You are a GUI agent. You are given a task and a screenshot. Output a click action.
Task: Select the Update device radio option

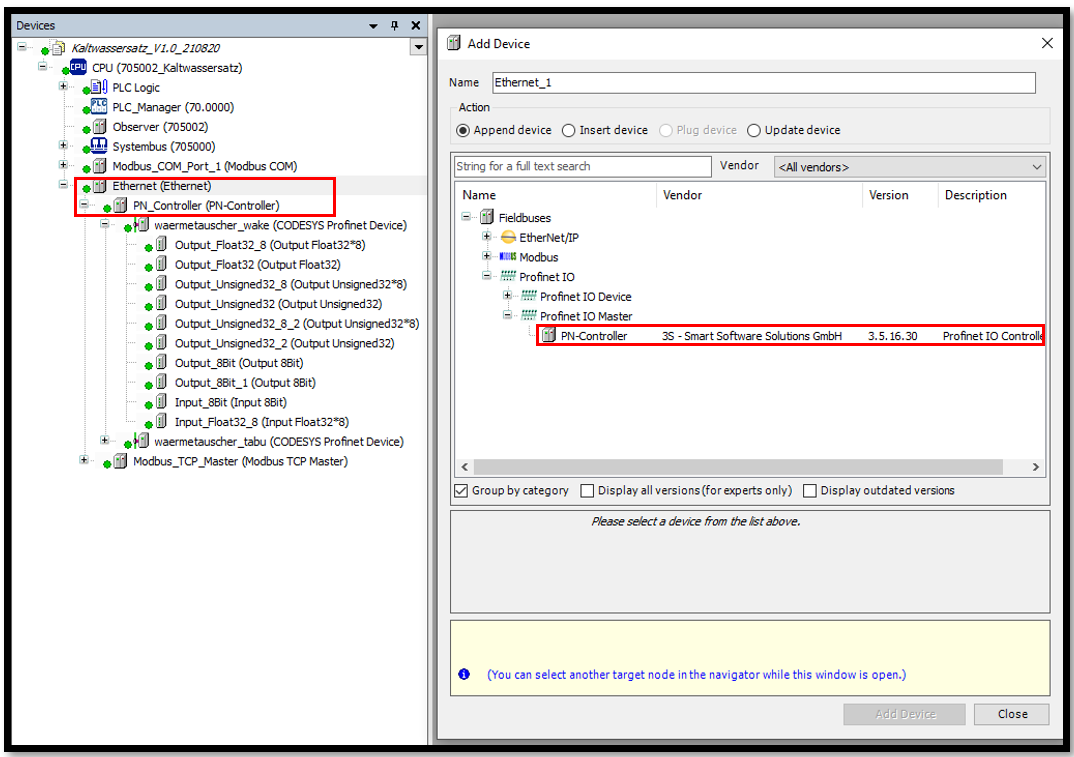[x=754, y=130]
